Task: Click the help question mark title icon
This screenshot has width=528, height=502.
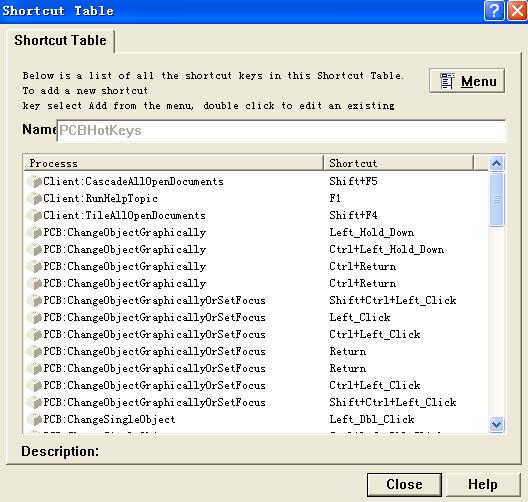Action: coord(494,11)
